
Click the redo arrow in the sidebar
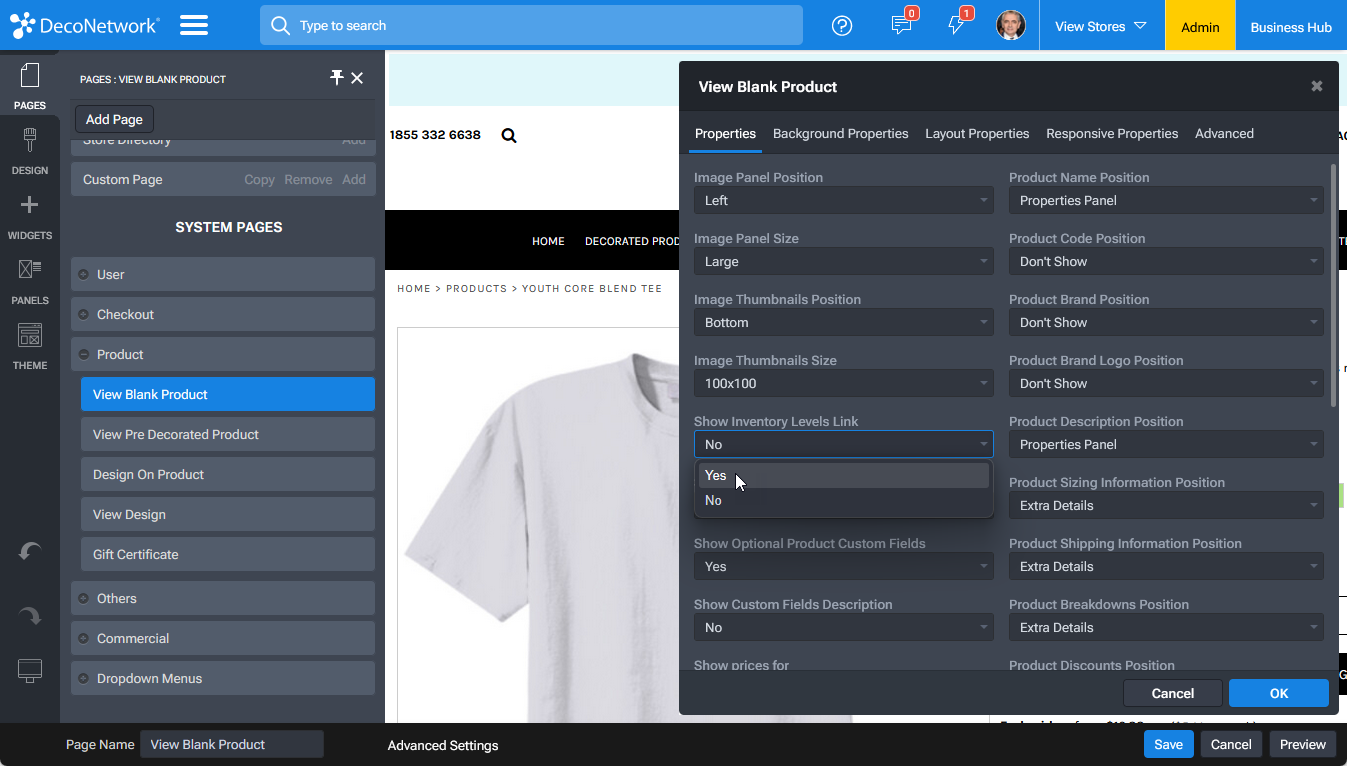coord(30,615)
